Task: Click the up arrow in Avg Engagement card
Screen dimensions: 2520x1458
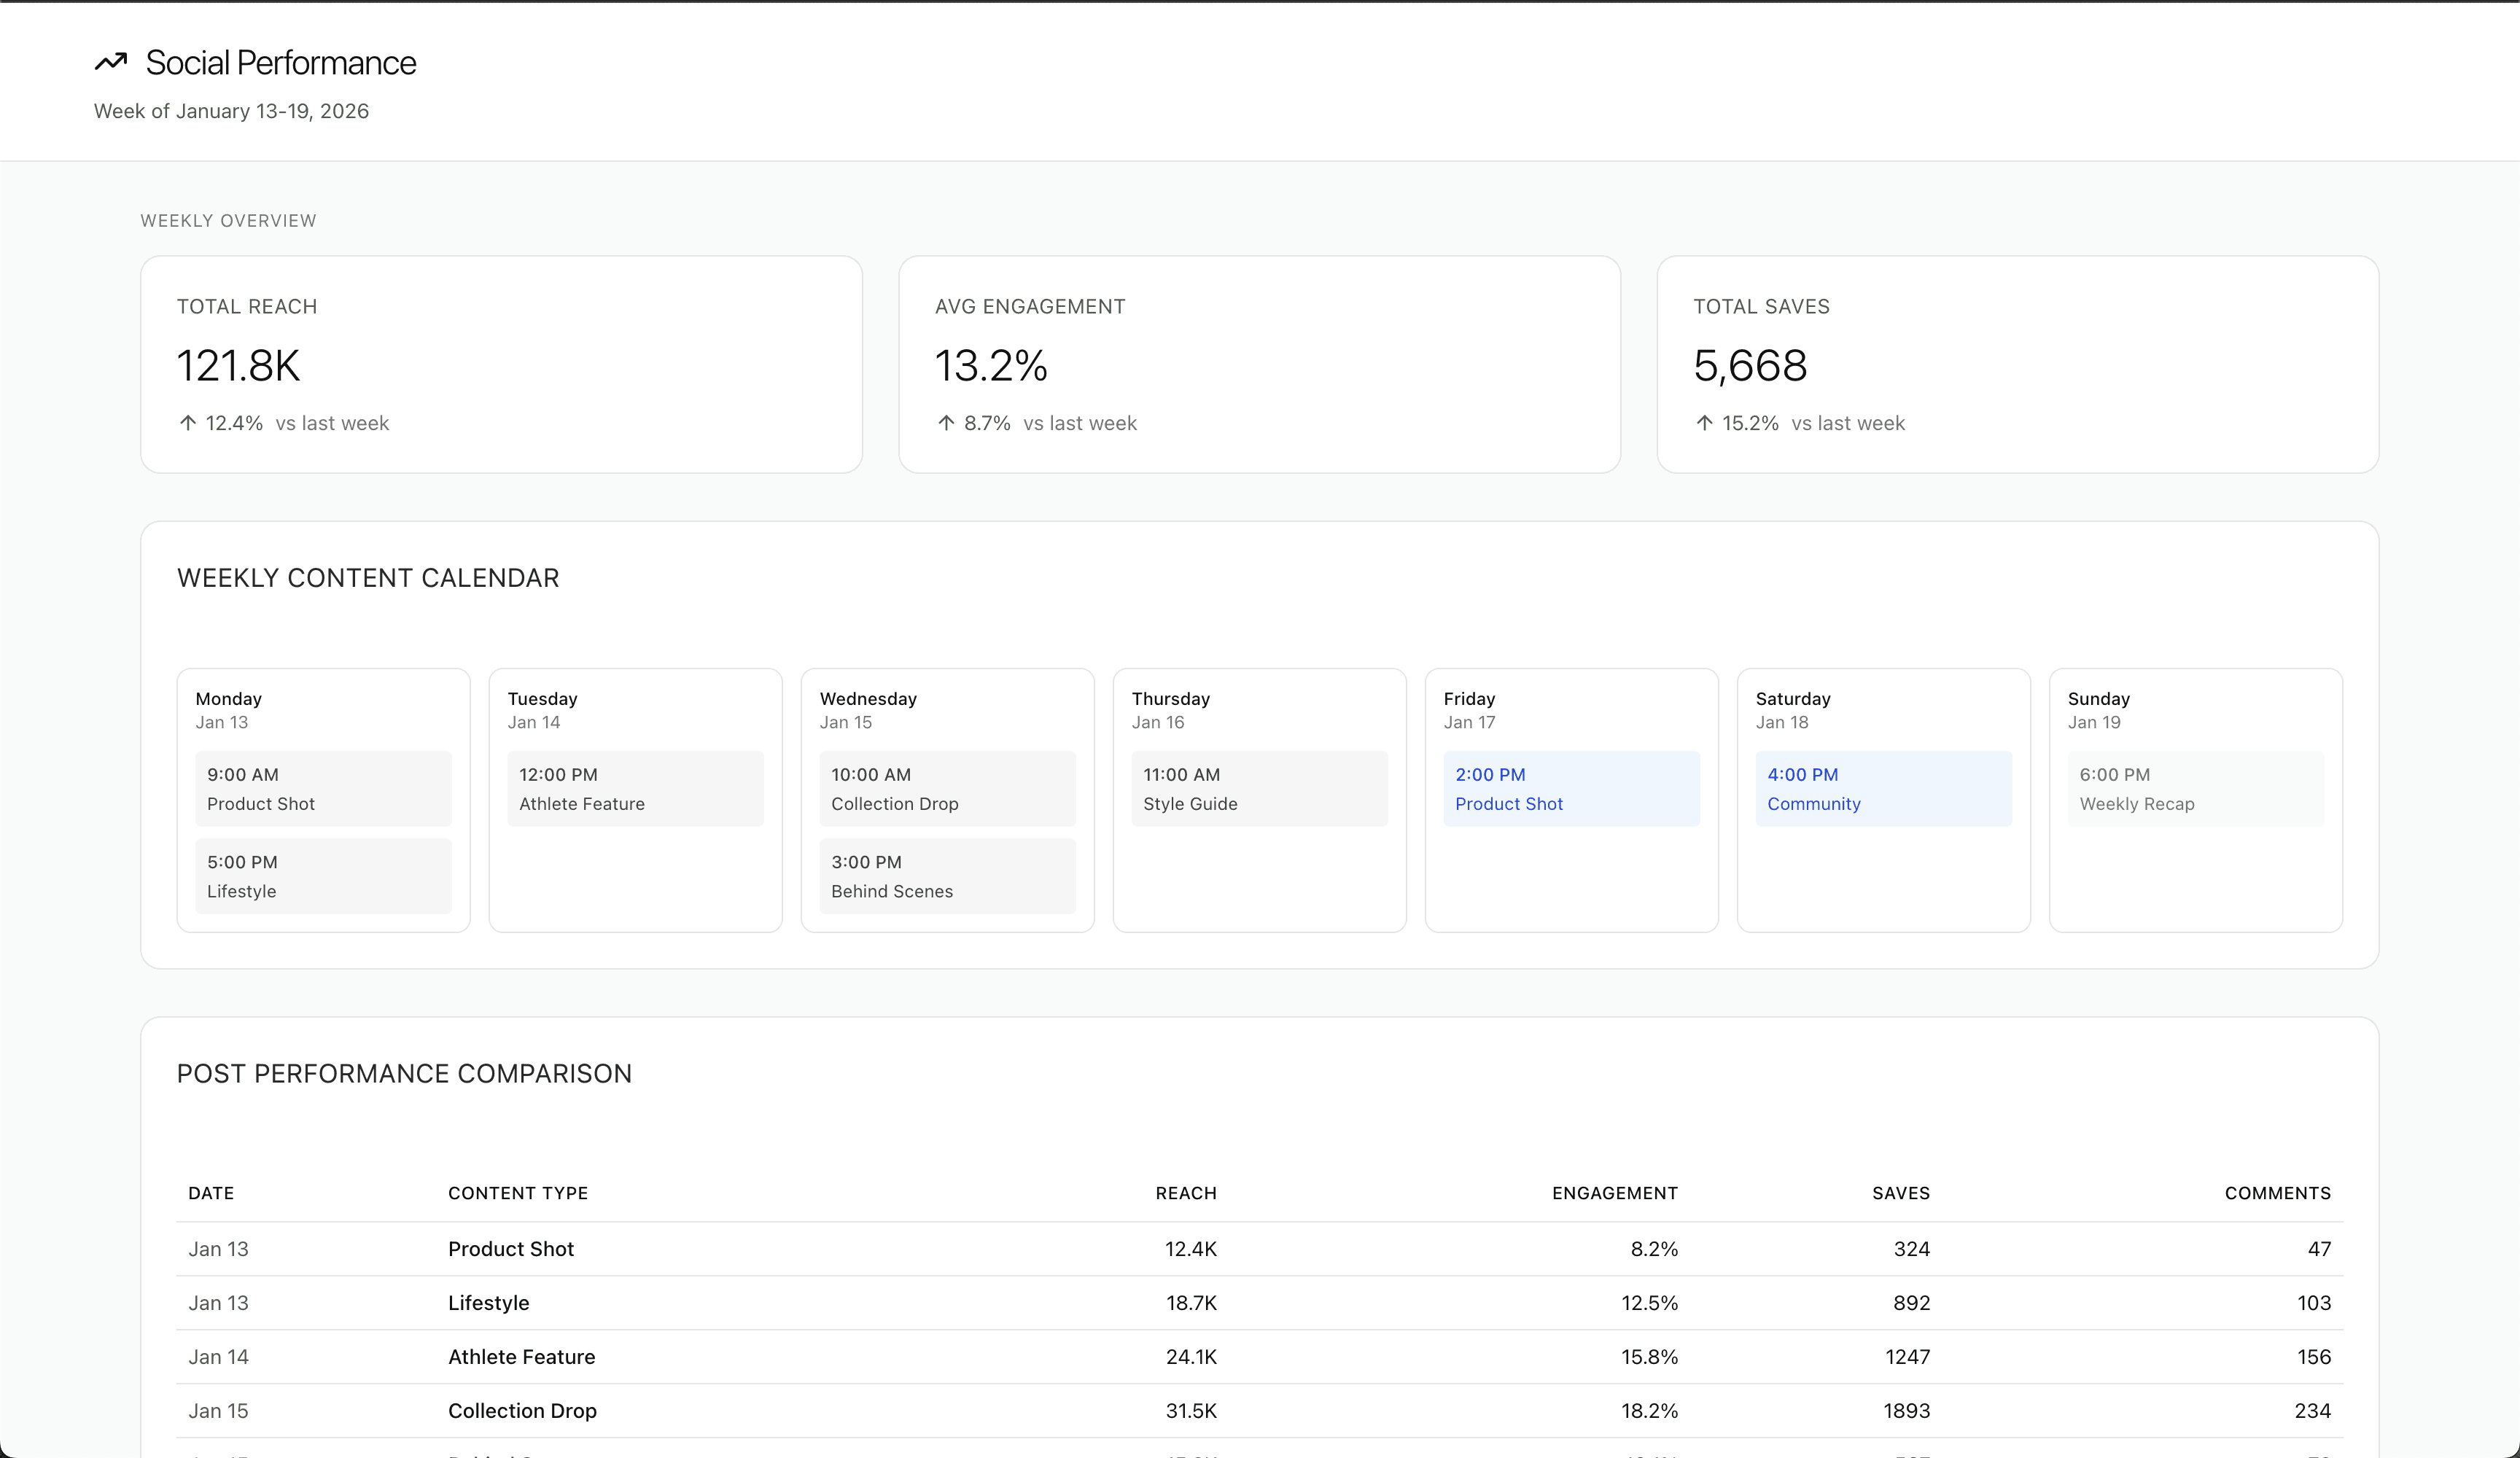Action: [946, 423]
